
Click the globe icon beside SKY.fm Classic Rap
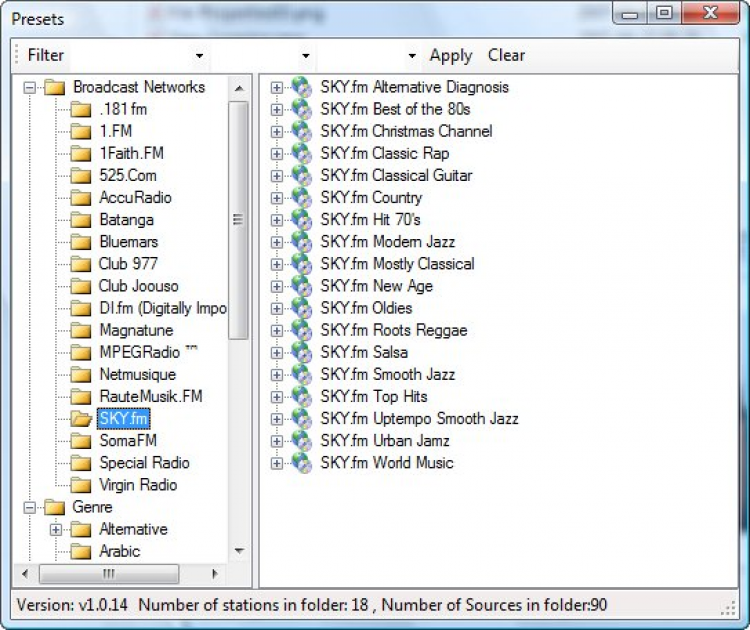[x=302, y=153]
